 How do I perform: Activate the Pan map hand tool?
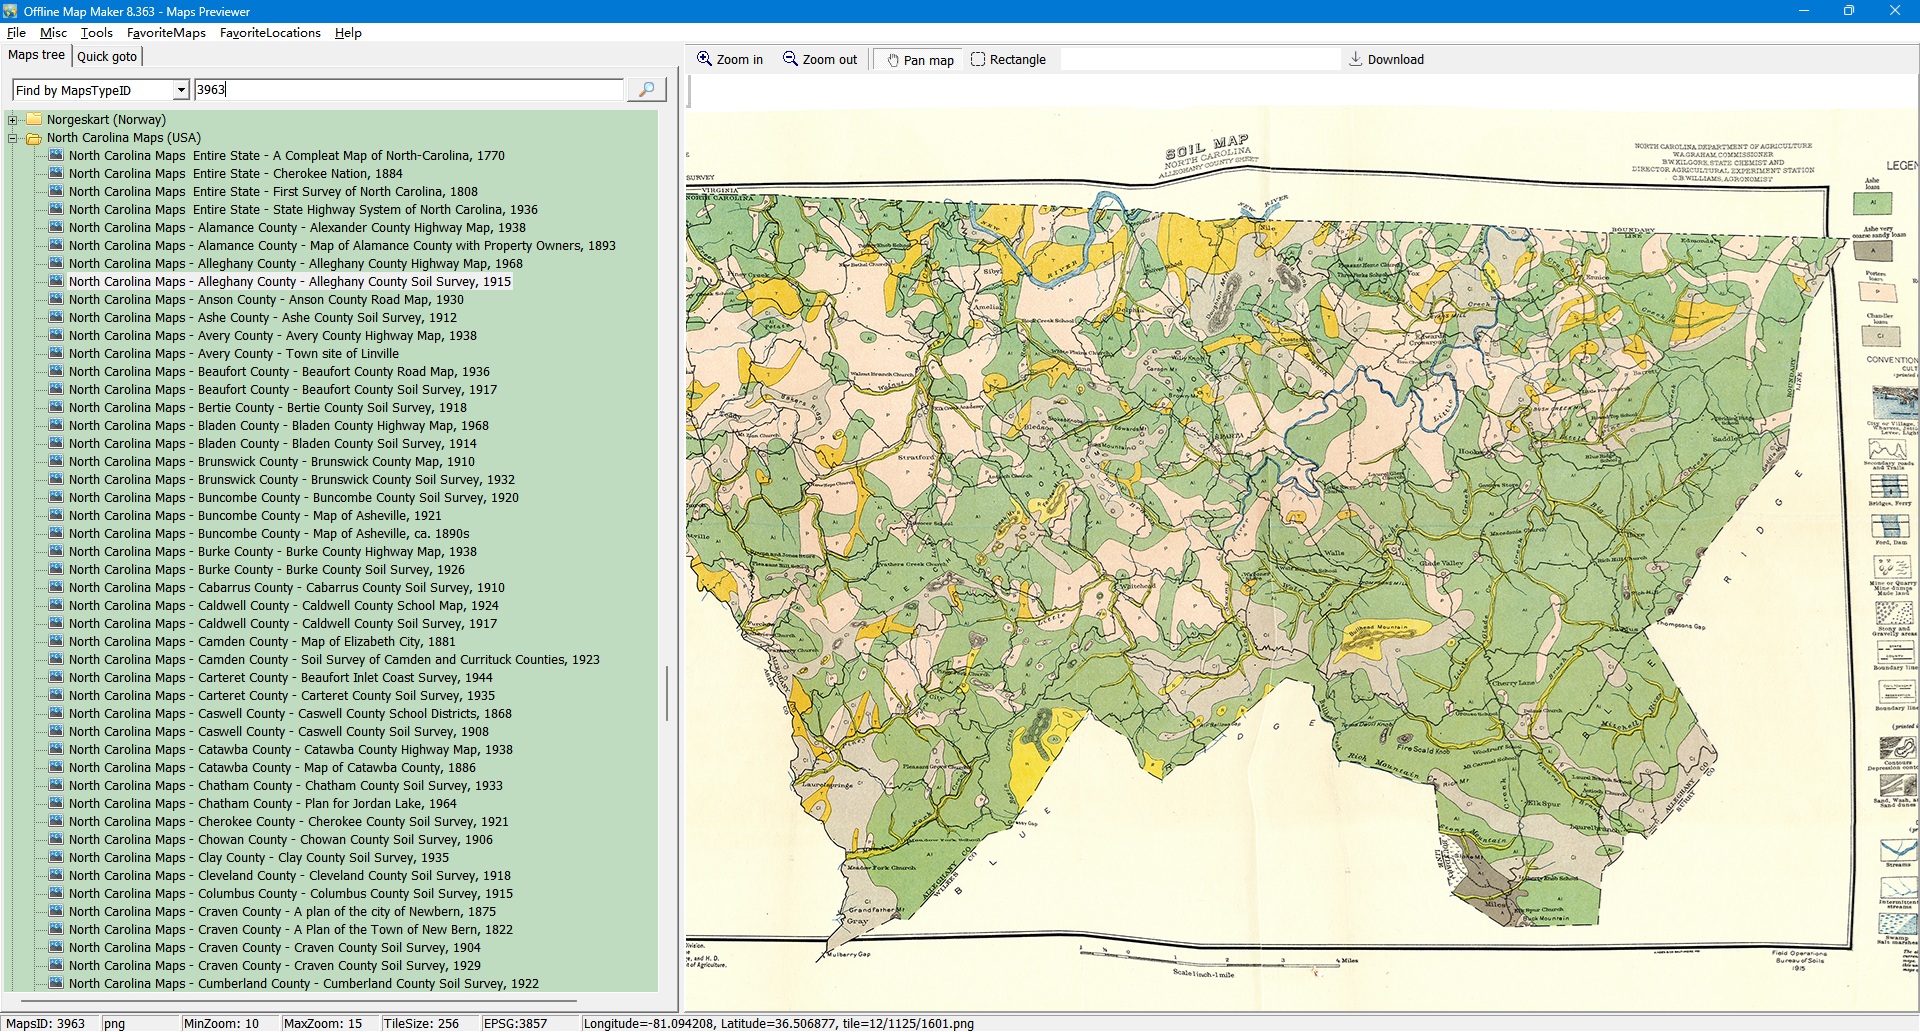(893, 60)
